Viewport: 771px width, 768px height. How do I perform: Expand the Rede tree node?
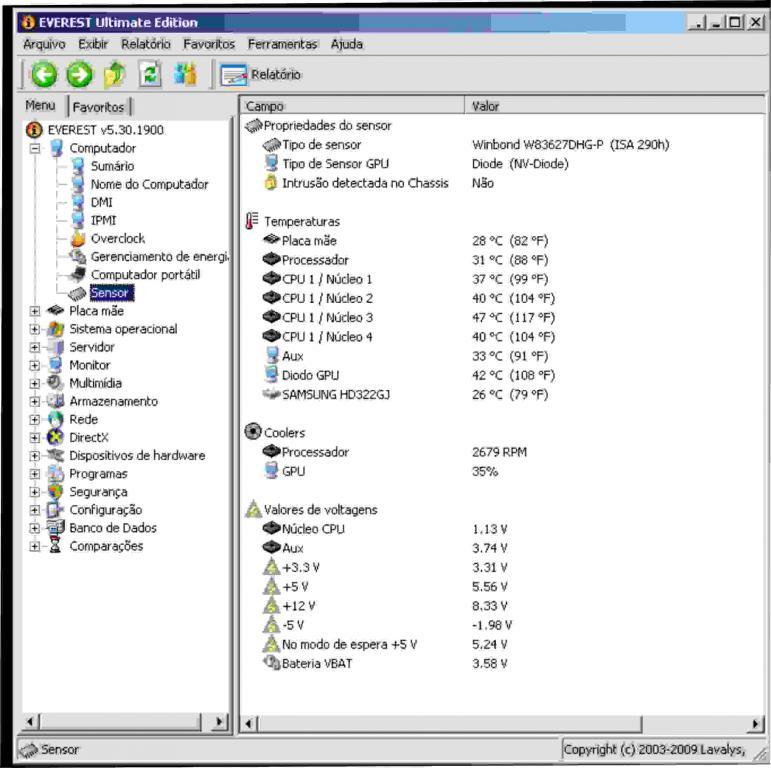coord(34,419)
